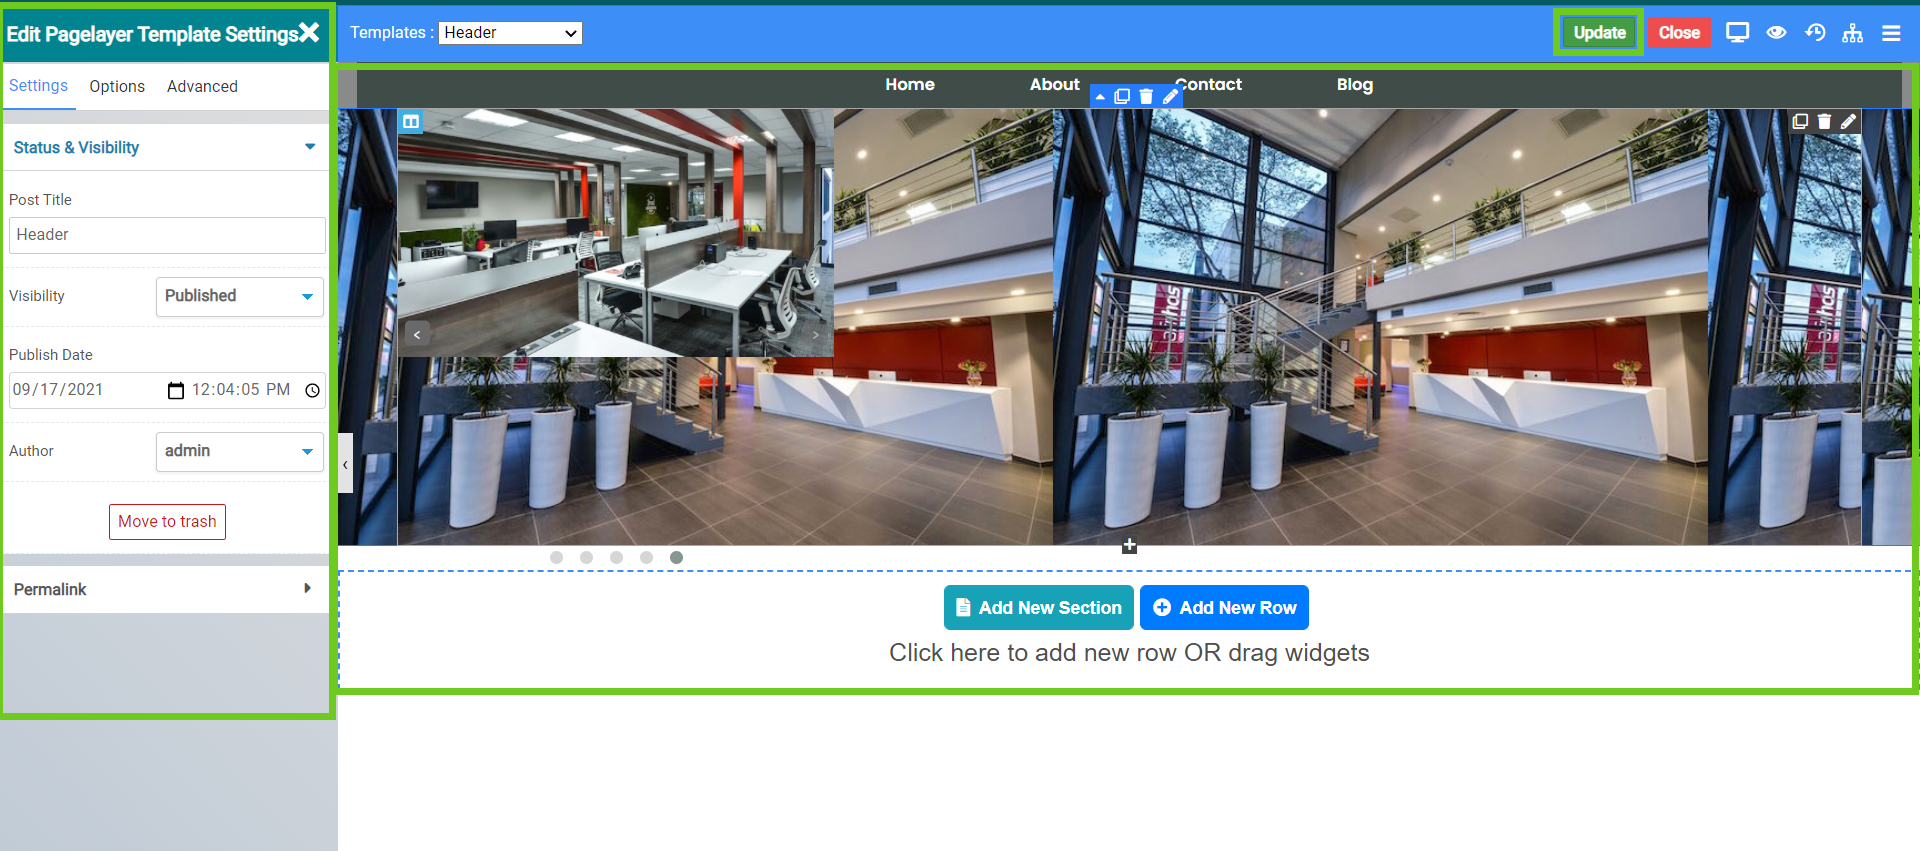Click the column handle icon on slider
1920x851 pixels.
[x=410, y=122]
